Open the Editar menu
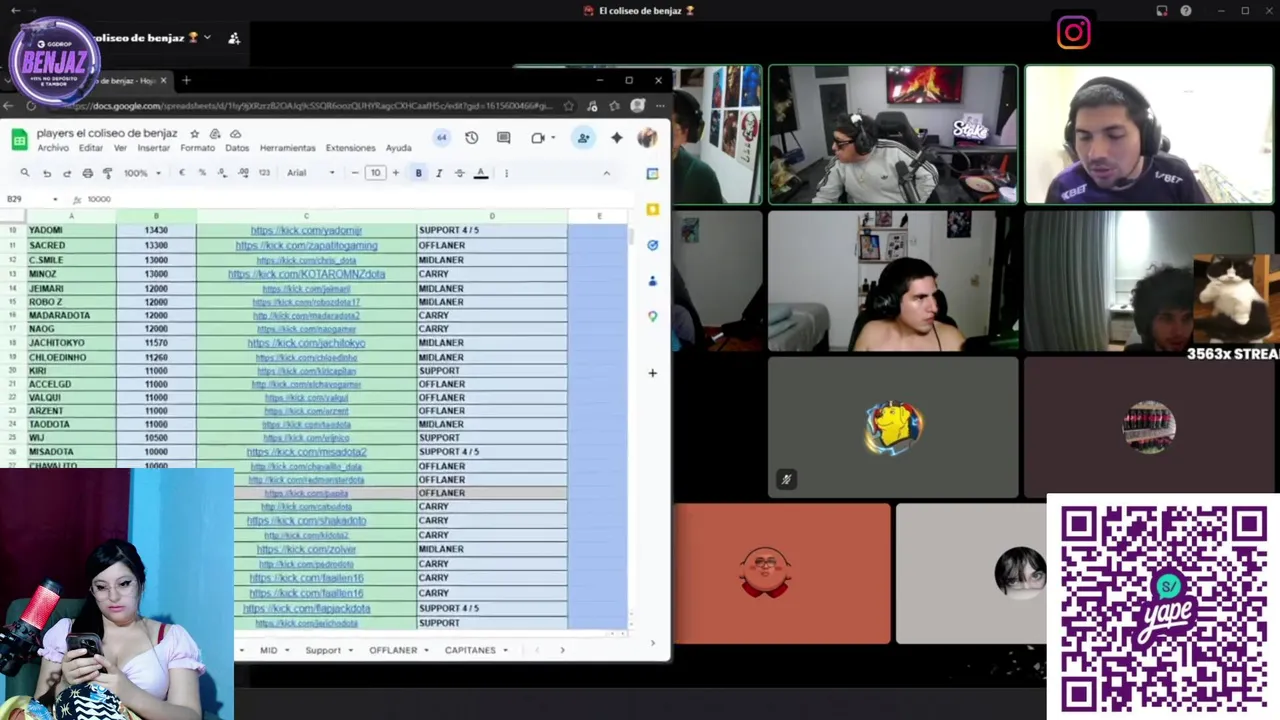This screenshot has height=720, width=1280. [91, 148]
